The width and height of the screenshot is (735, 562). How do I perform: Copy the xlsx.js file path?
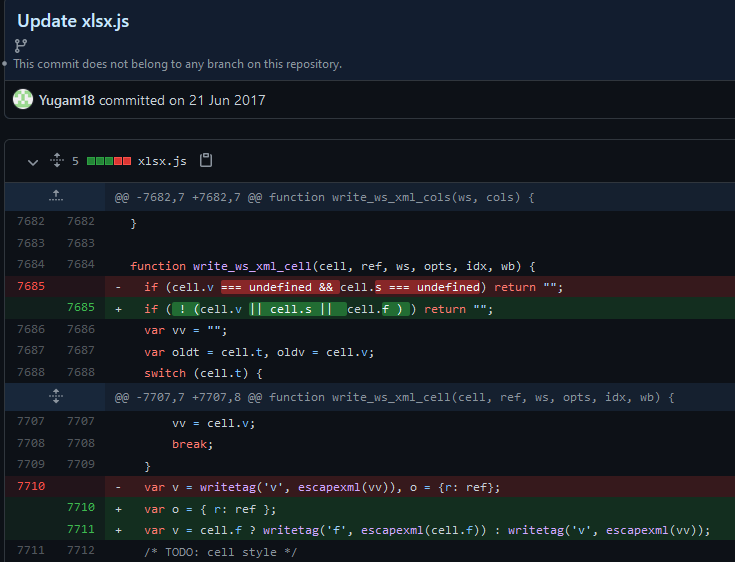click(206, 161)
